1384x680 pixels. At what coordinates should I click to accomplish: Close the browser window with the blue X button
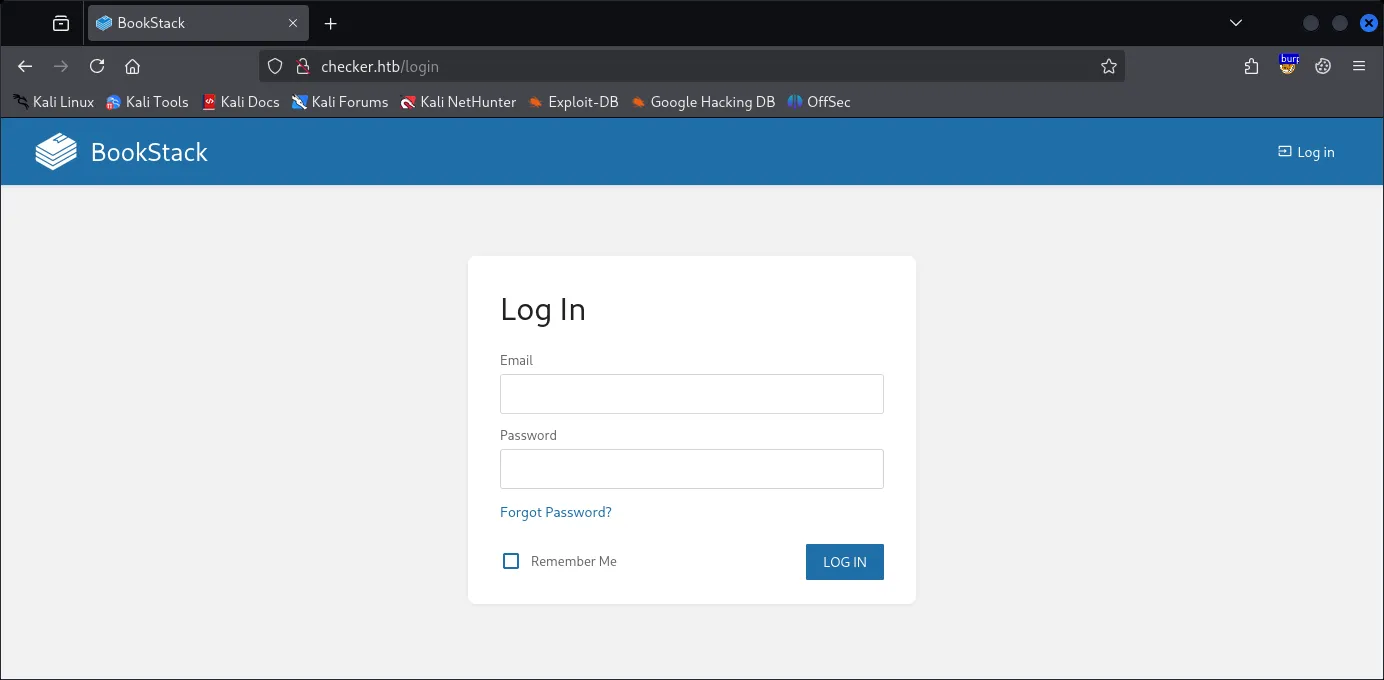click(1369, 23)
